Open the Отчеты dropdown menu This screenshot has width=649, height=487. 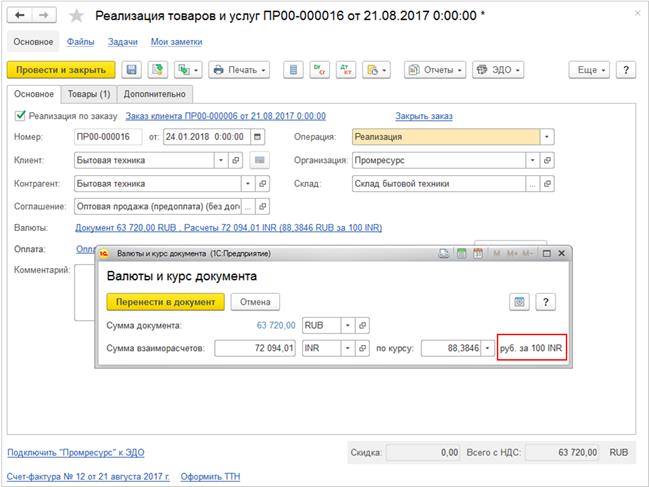(x=434, y=70)
